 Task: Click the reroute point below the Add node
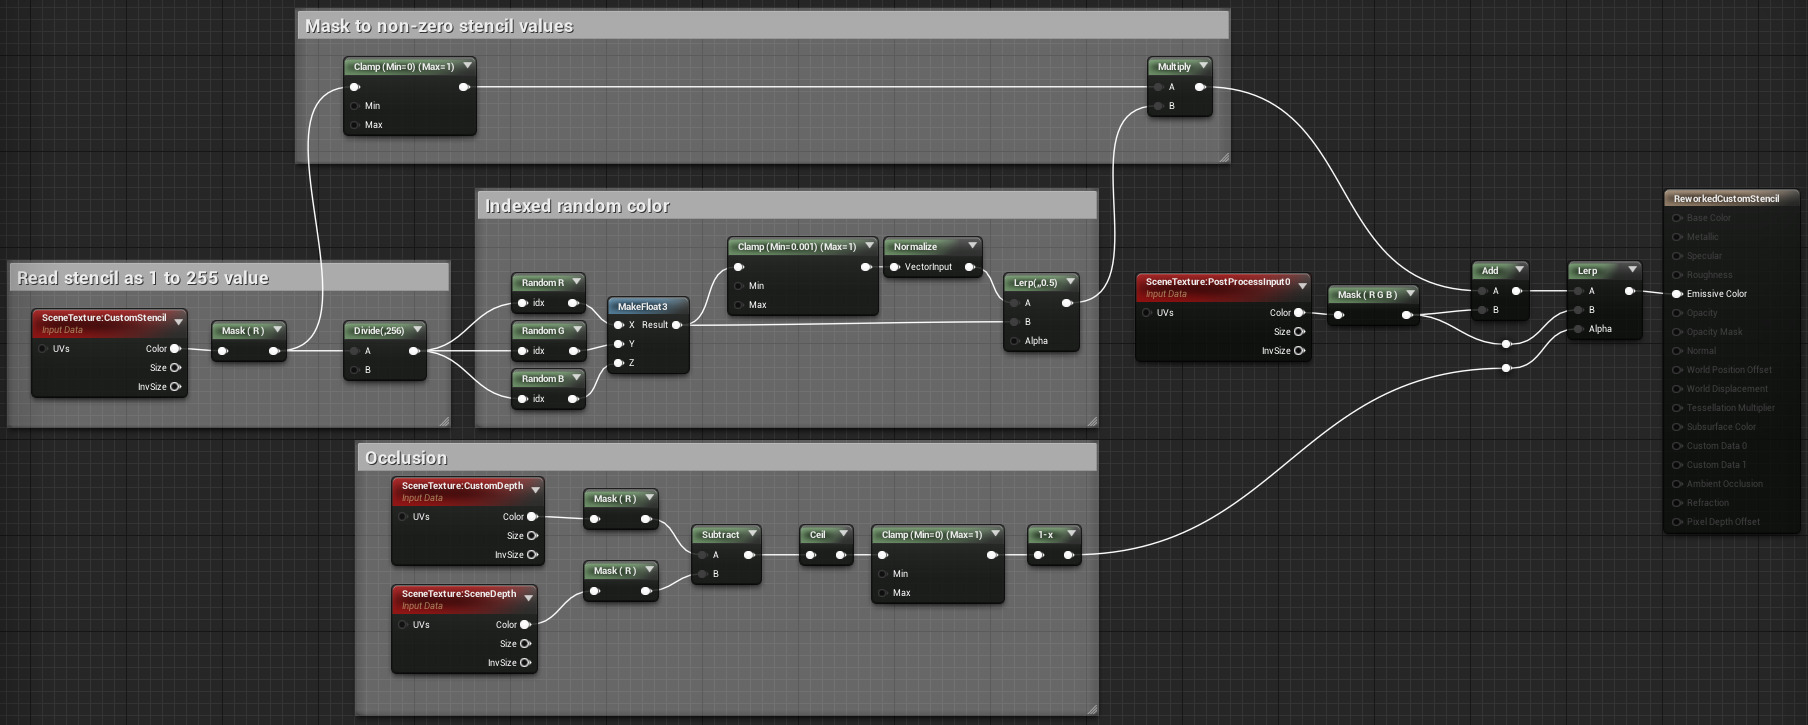[x=1506, y=344]
